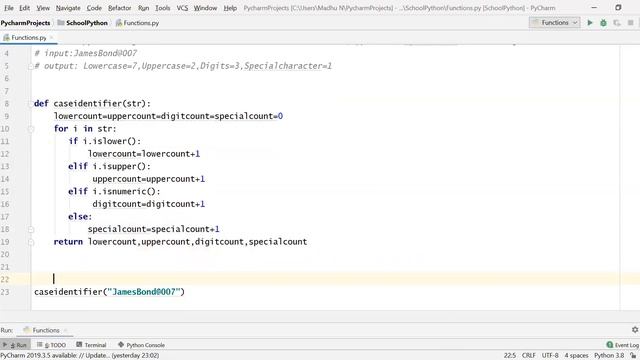Start debugging with the green bug icon
The height and width of the screenshot is (360, 640).
tap(603, 23)
